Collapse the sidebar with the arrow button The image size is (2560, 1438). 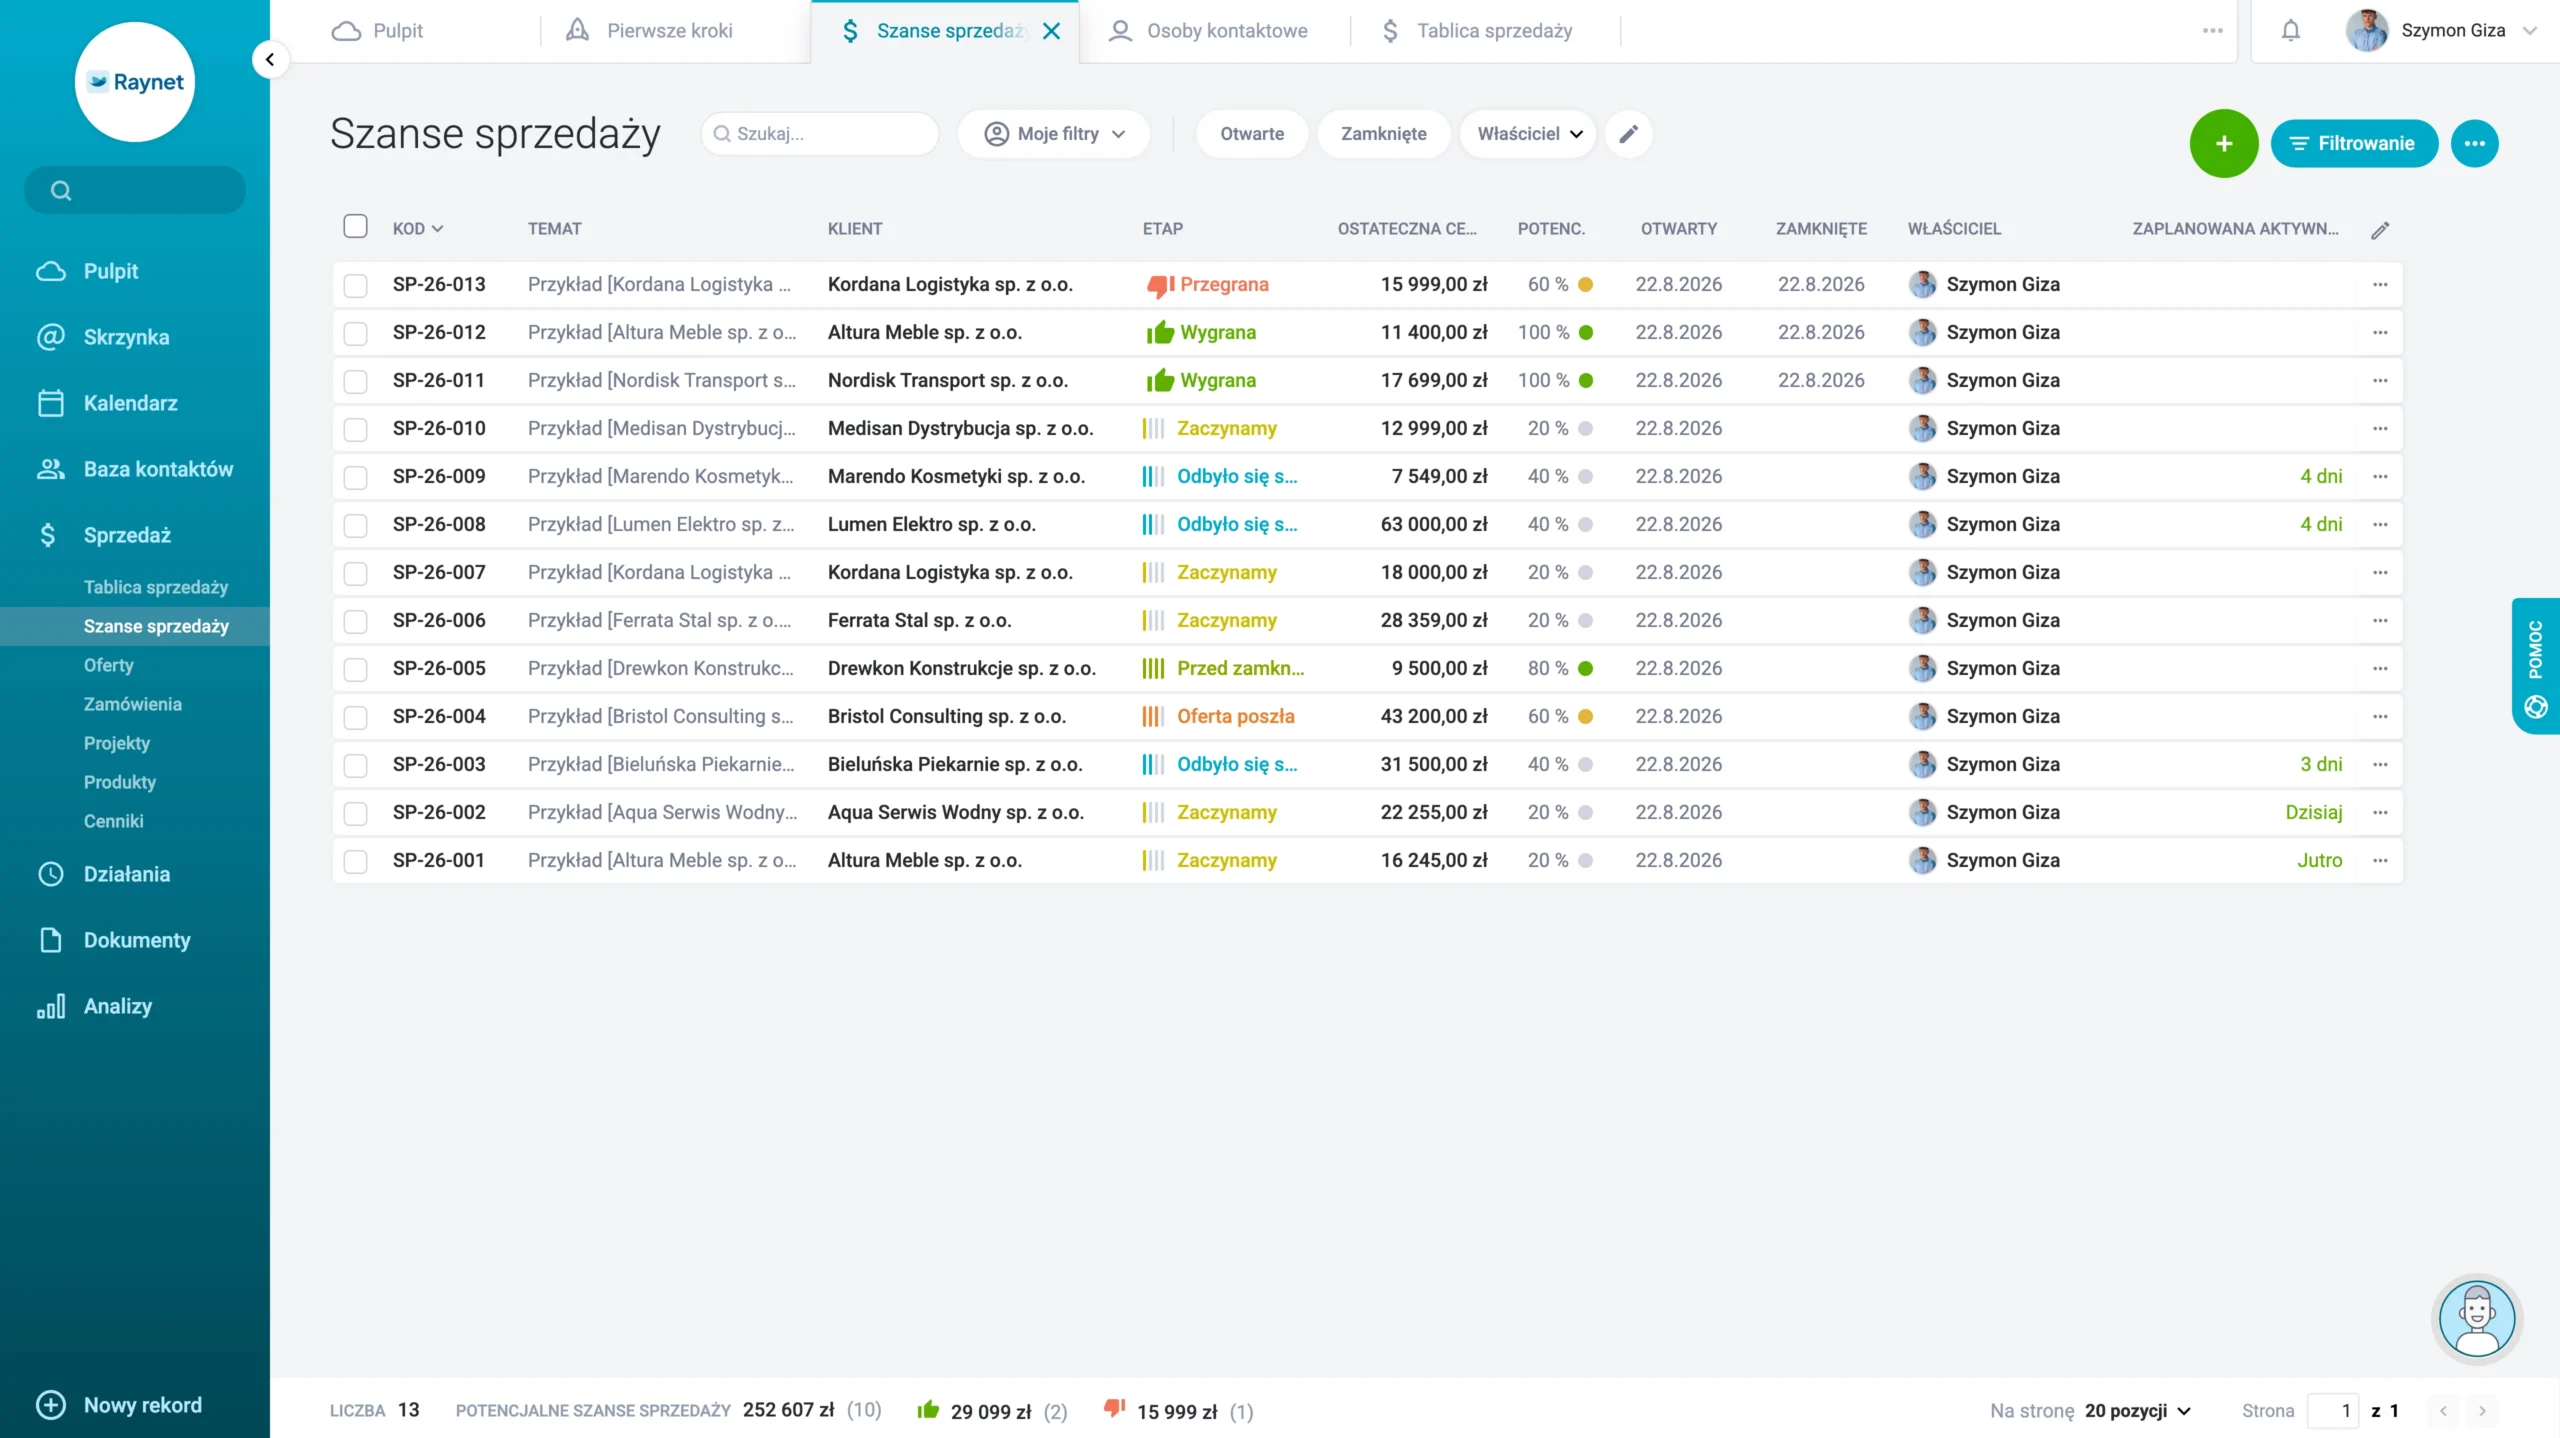click(269, 60)
